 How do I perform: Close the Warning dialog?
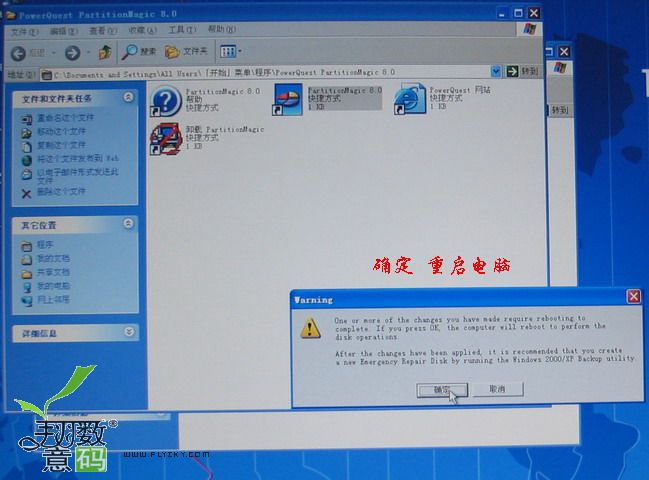tap(633, 296)
